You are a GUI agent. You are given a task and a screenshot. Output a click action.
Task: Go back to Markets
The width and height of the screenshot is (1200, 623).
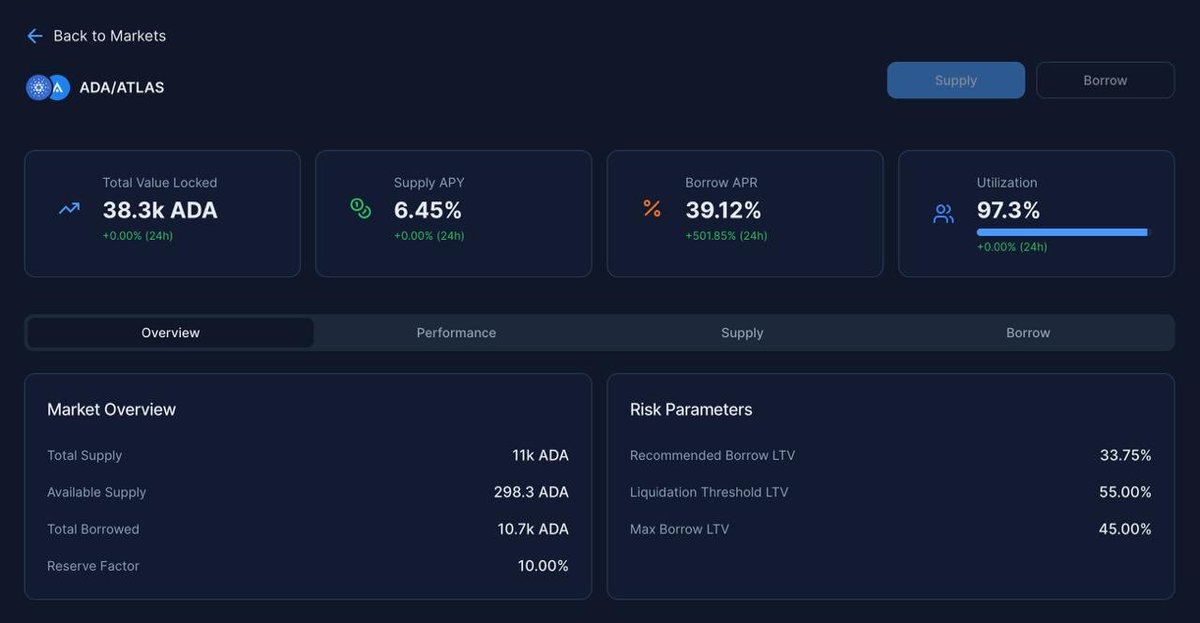click(x=96, y=36)
